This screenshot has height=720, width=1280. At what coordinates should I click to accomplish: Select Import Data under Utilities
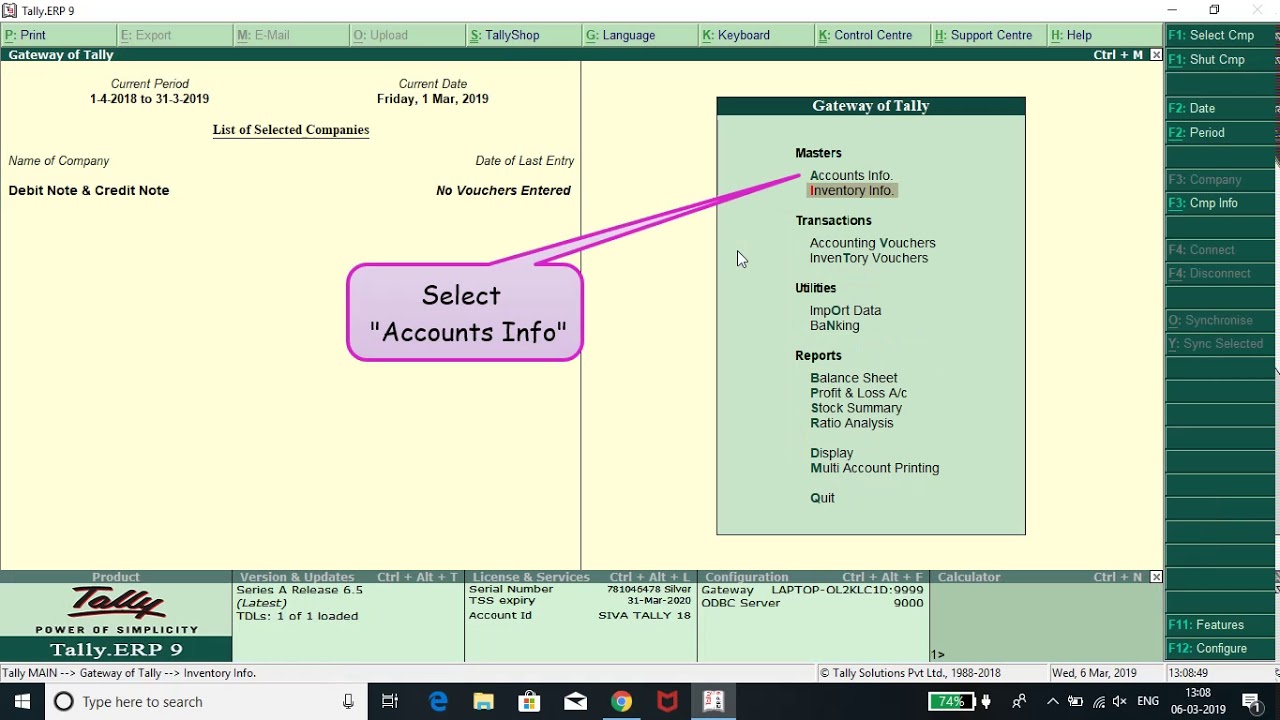point(846,311)
